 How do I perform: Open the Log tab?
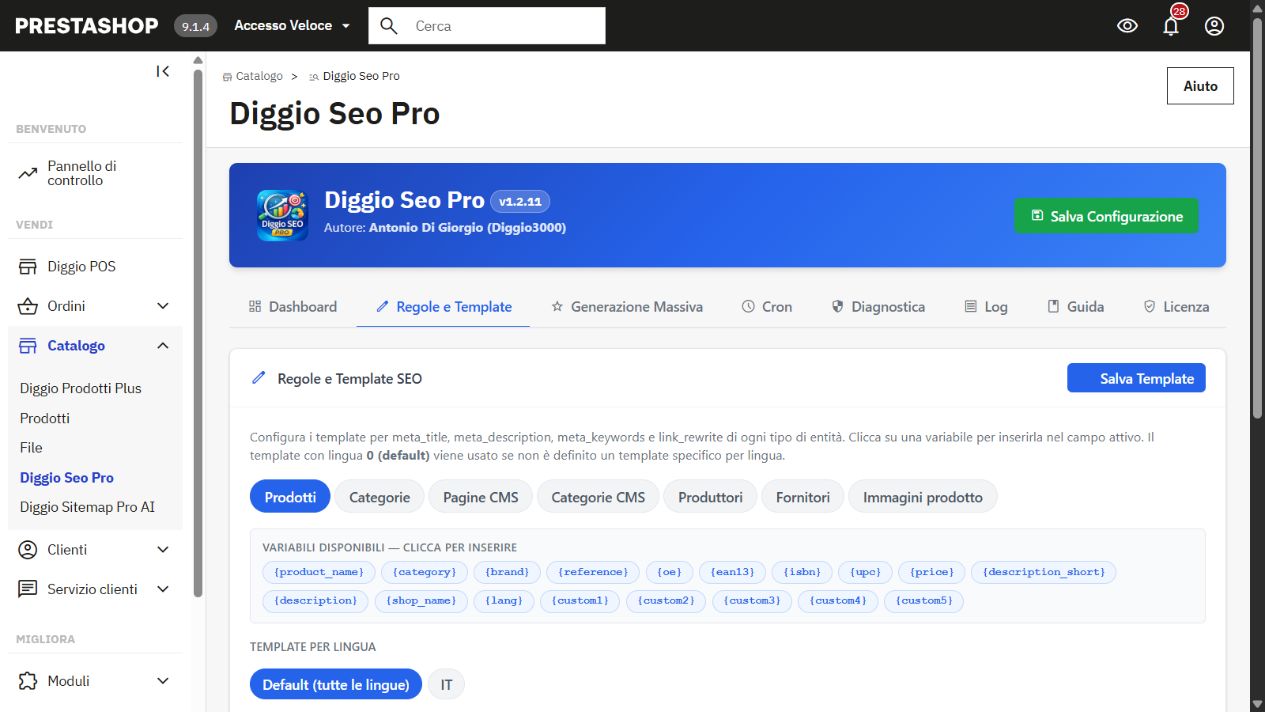[x=985, y=307]
